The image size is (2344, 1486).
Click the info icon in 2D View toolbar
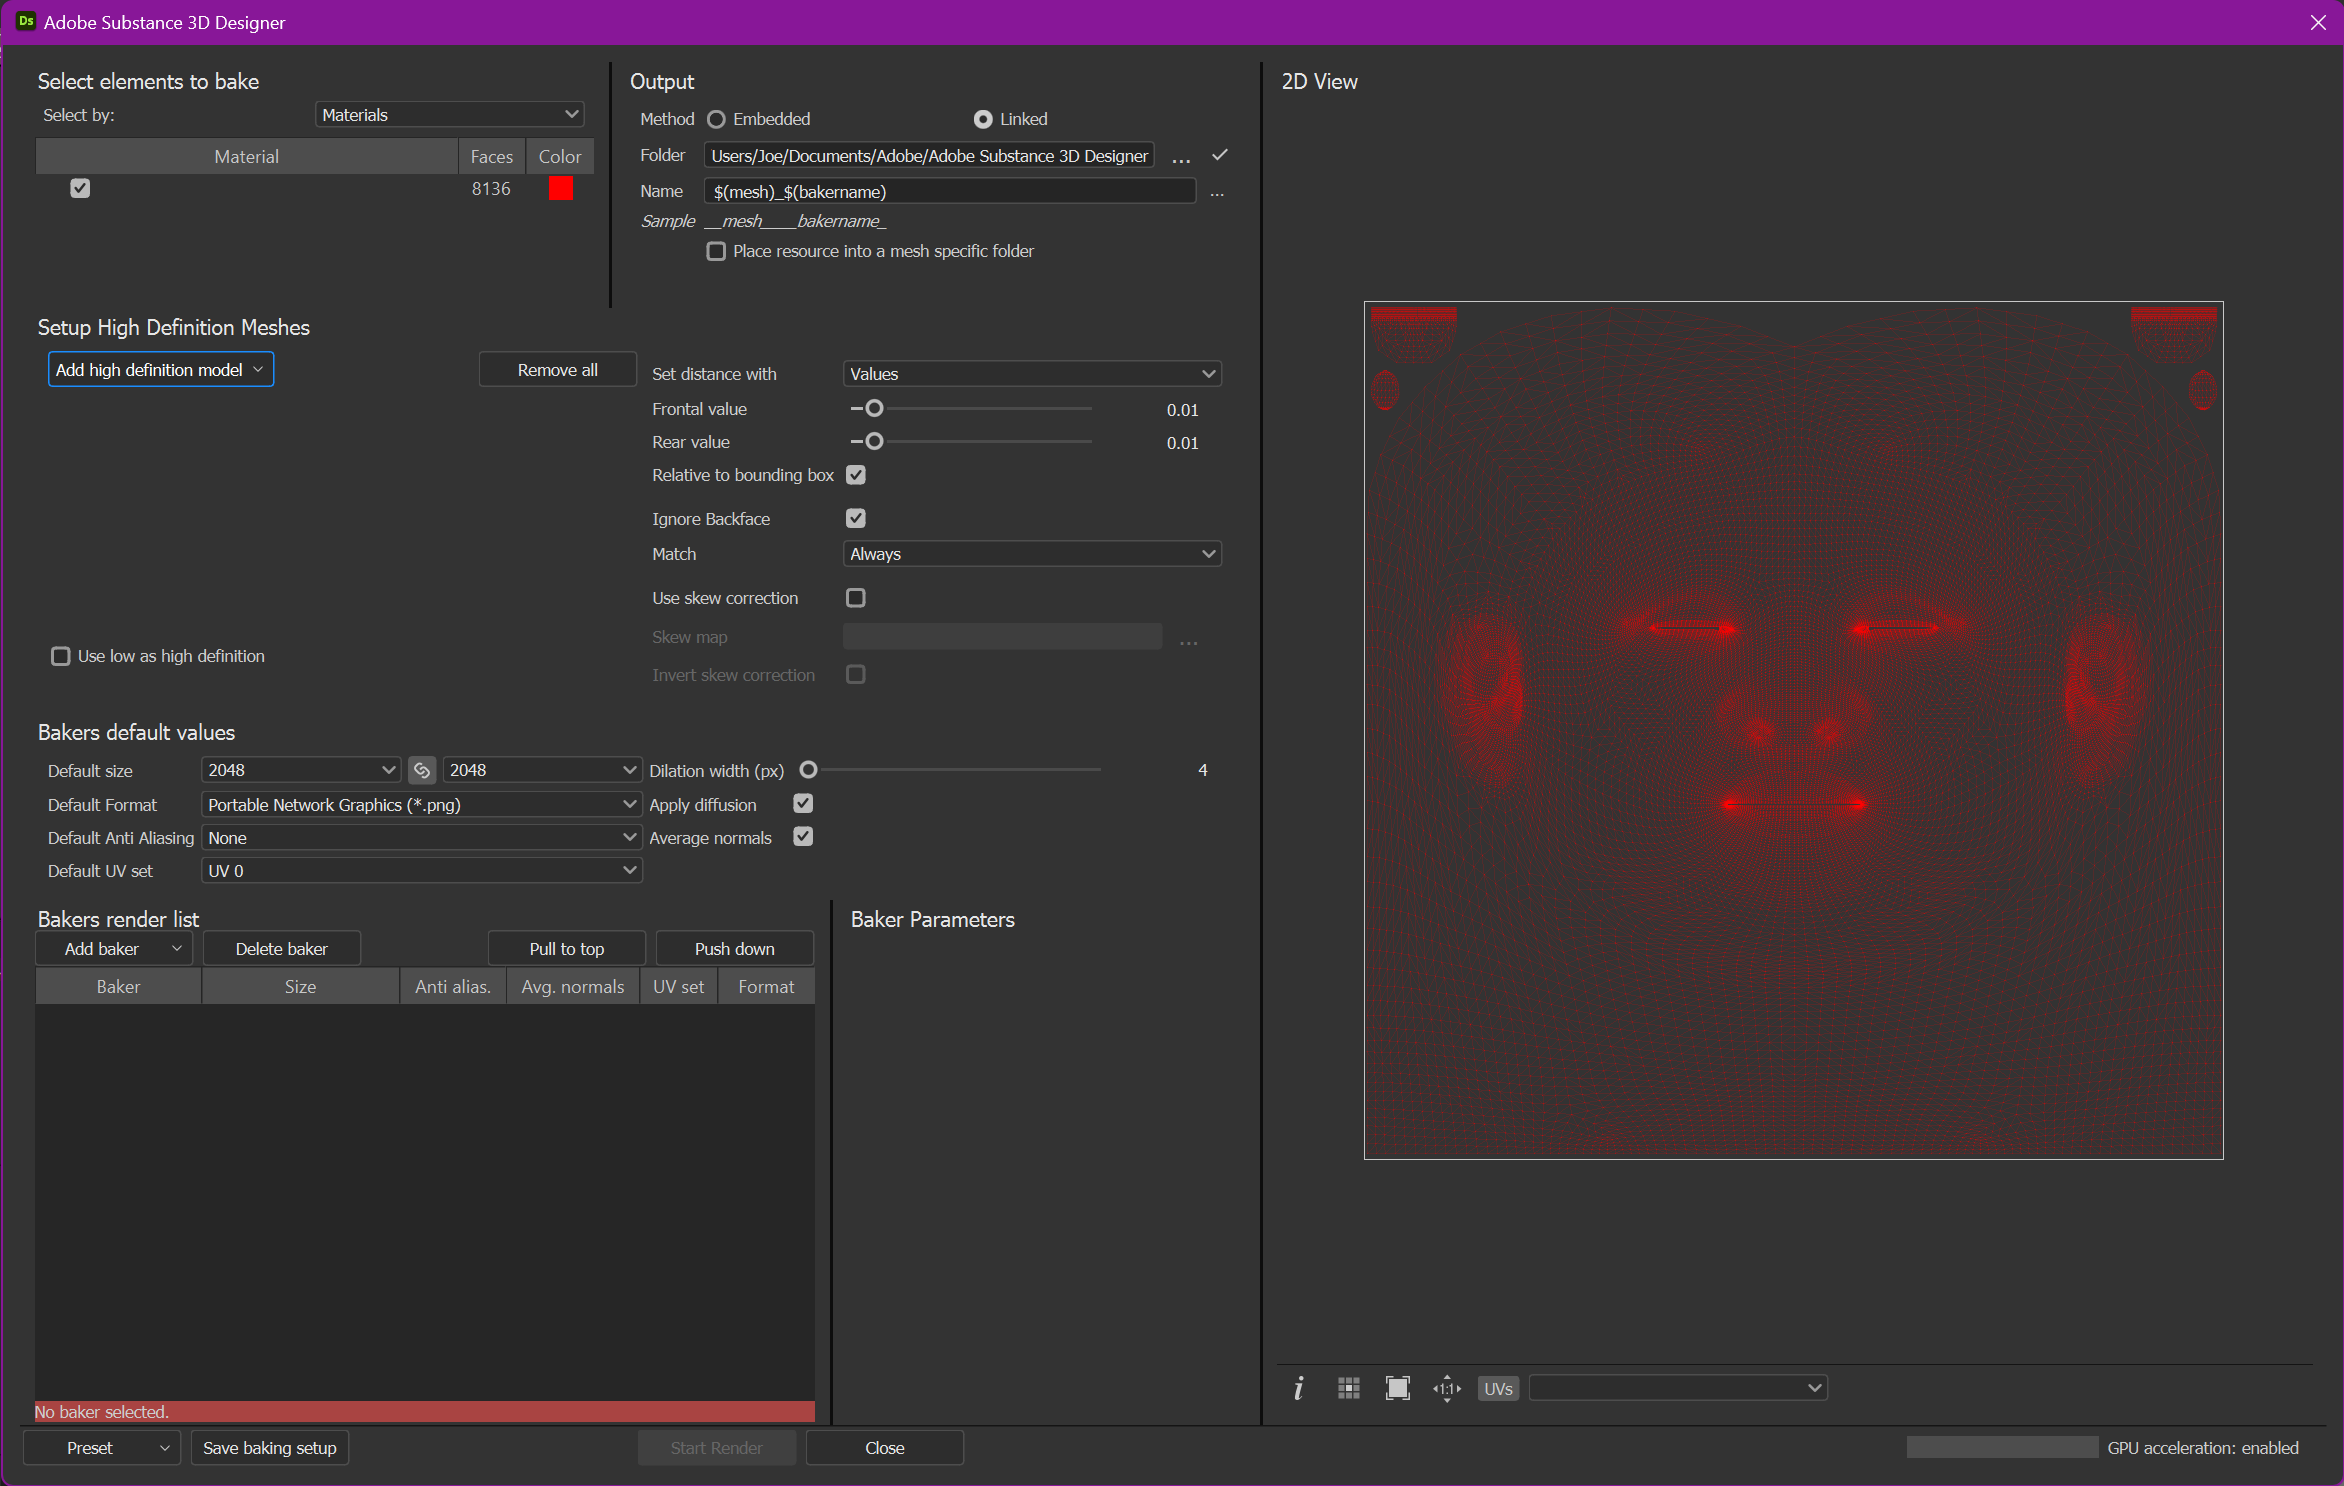[x=1298, y=1388]
